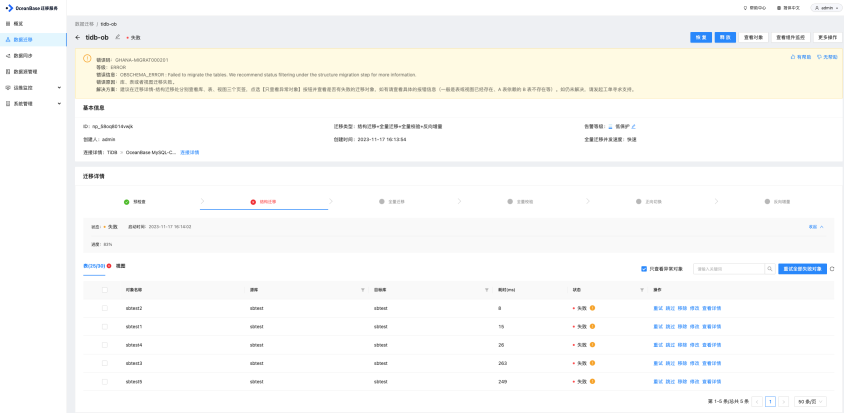This screenshot has height=413, width=844.
Task: Click the orange info icon in sbtest3 row
Action: 592,363
